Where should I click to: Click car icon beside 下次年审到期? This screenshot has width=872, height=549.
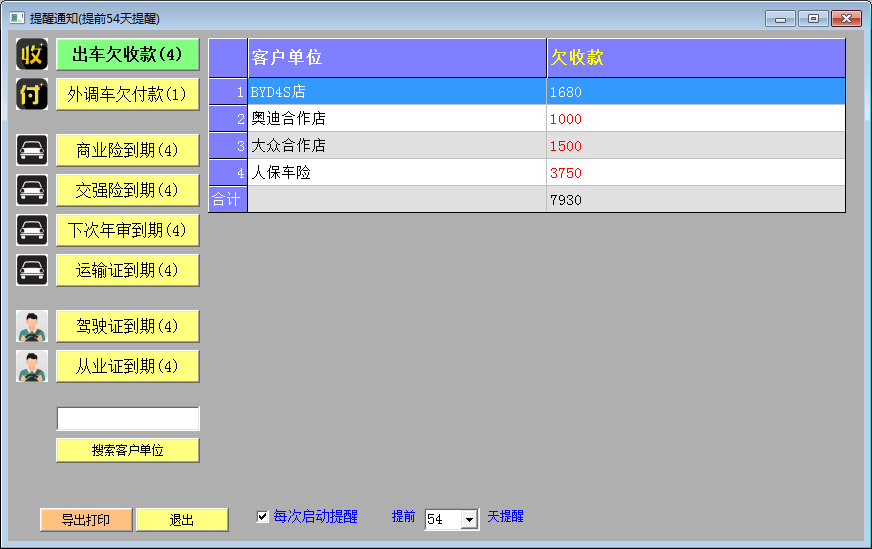pos(32,230)
